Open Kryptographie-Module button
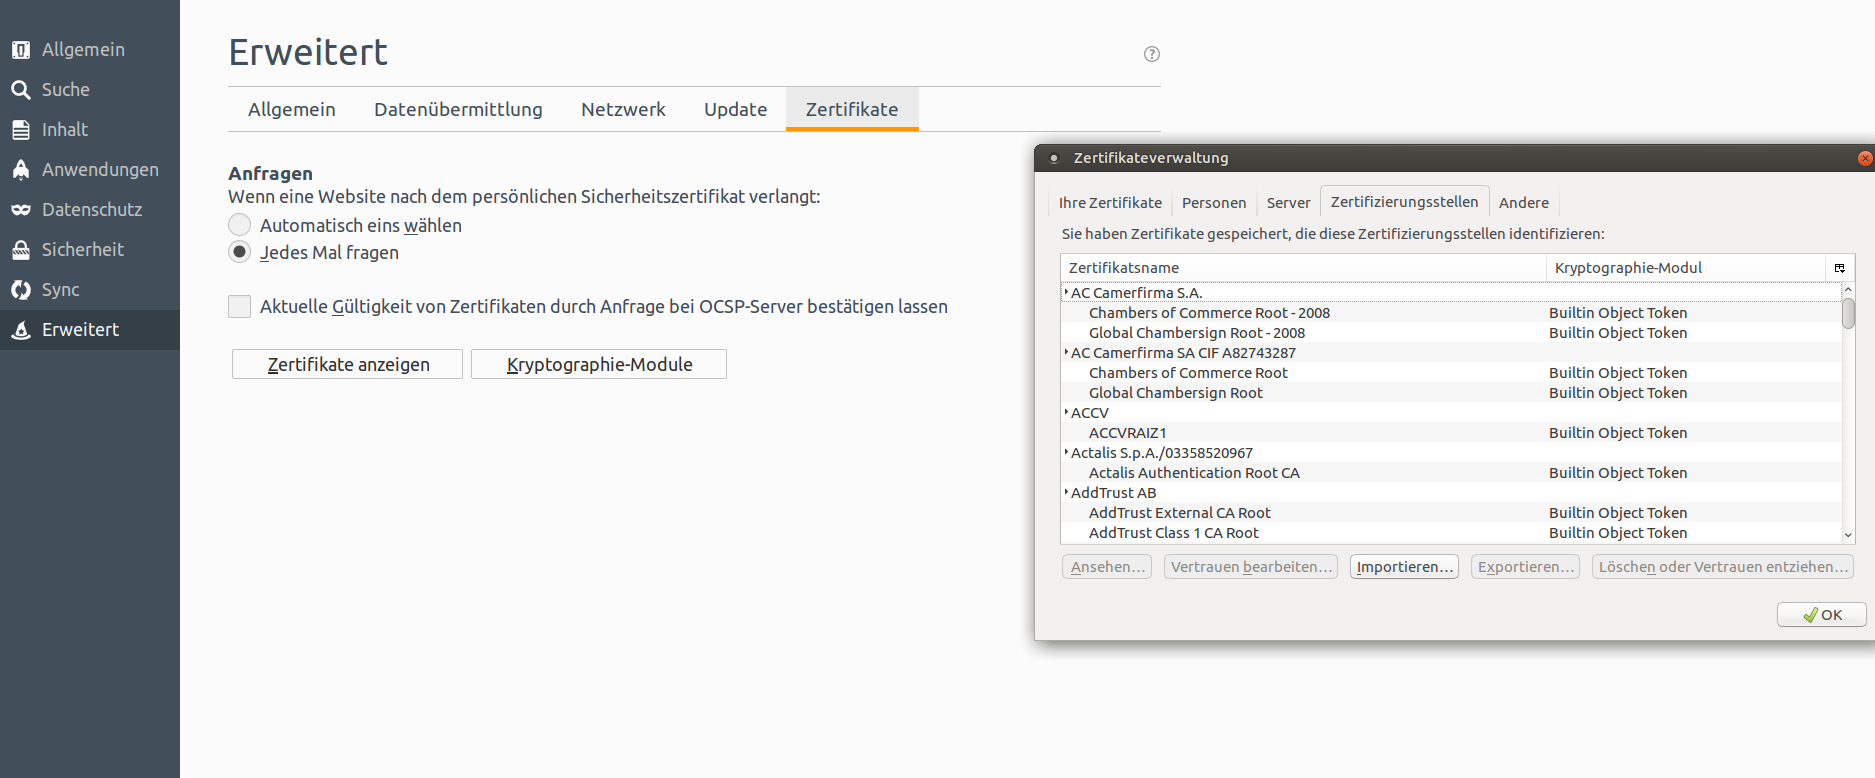1875x778 pixels. [x=599, y=365]
